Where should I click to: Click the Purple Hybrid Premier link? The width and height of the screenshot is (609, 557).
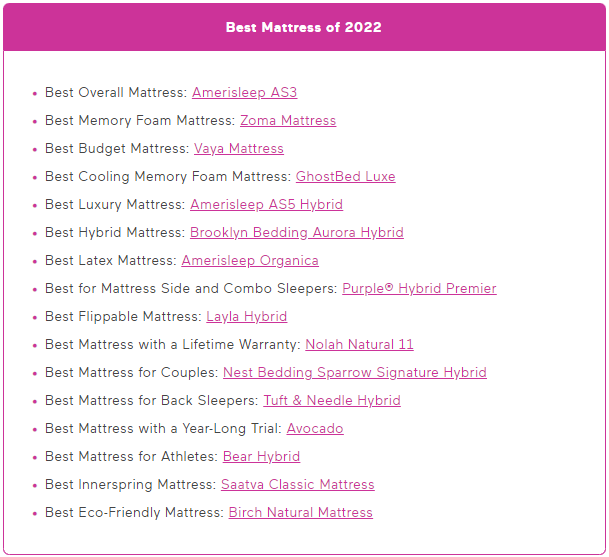pyautogui.click(x=419, y=288)
